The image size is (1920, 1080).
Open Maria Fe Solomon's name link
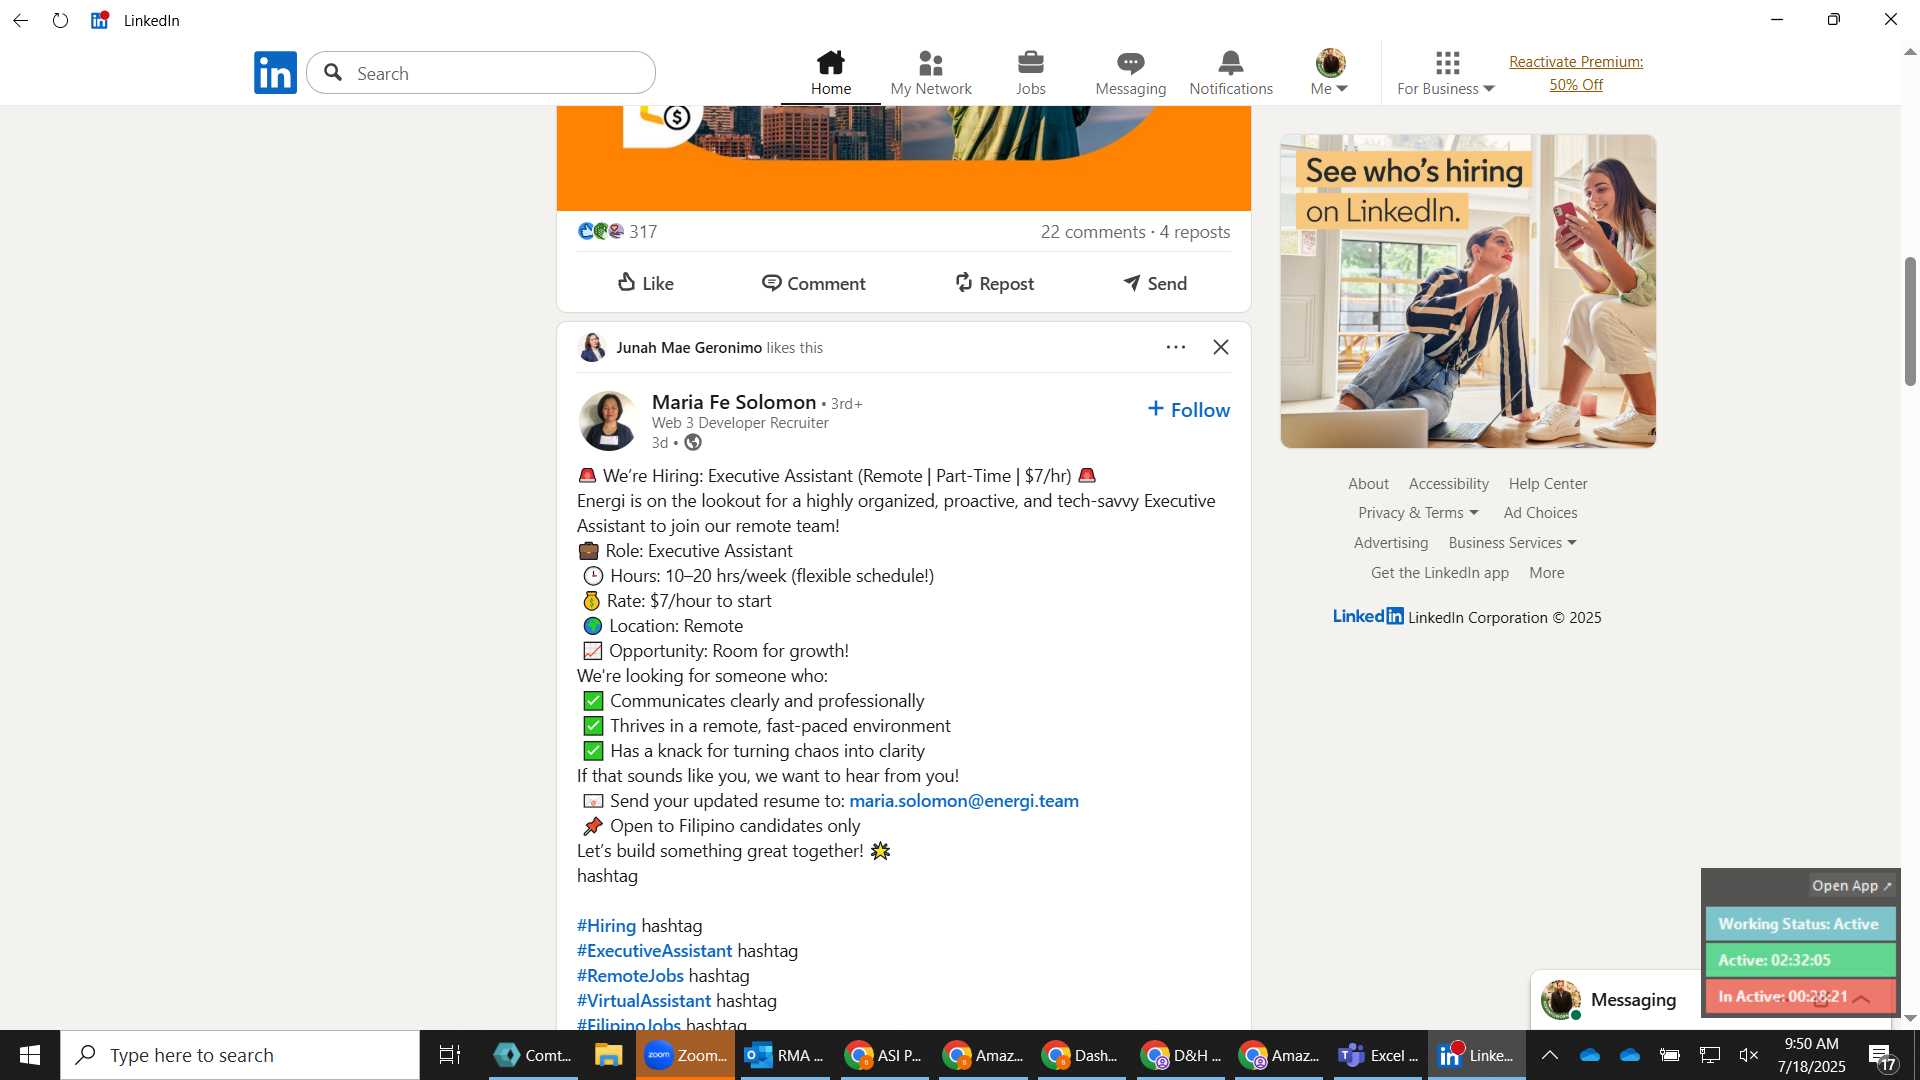pos(734,402)
